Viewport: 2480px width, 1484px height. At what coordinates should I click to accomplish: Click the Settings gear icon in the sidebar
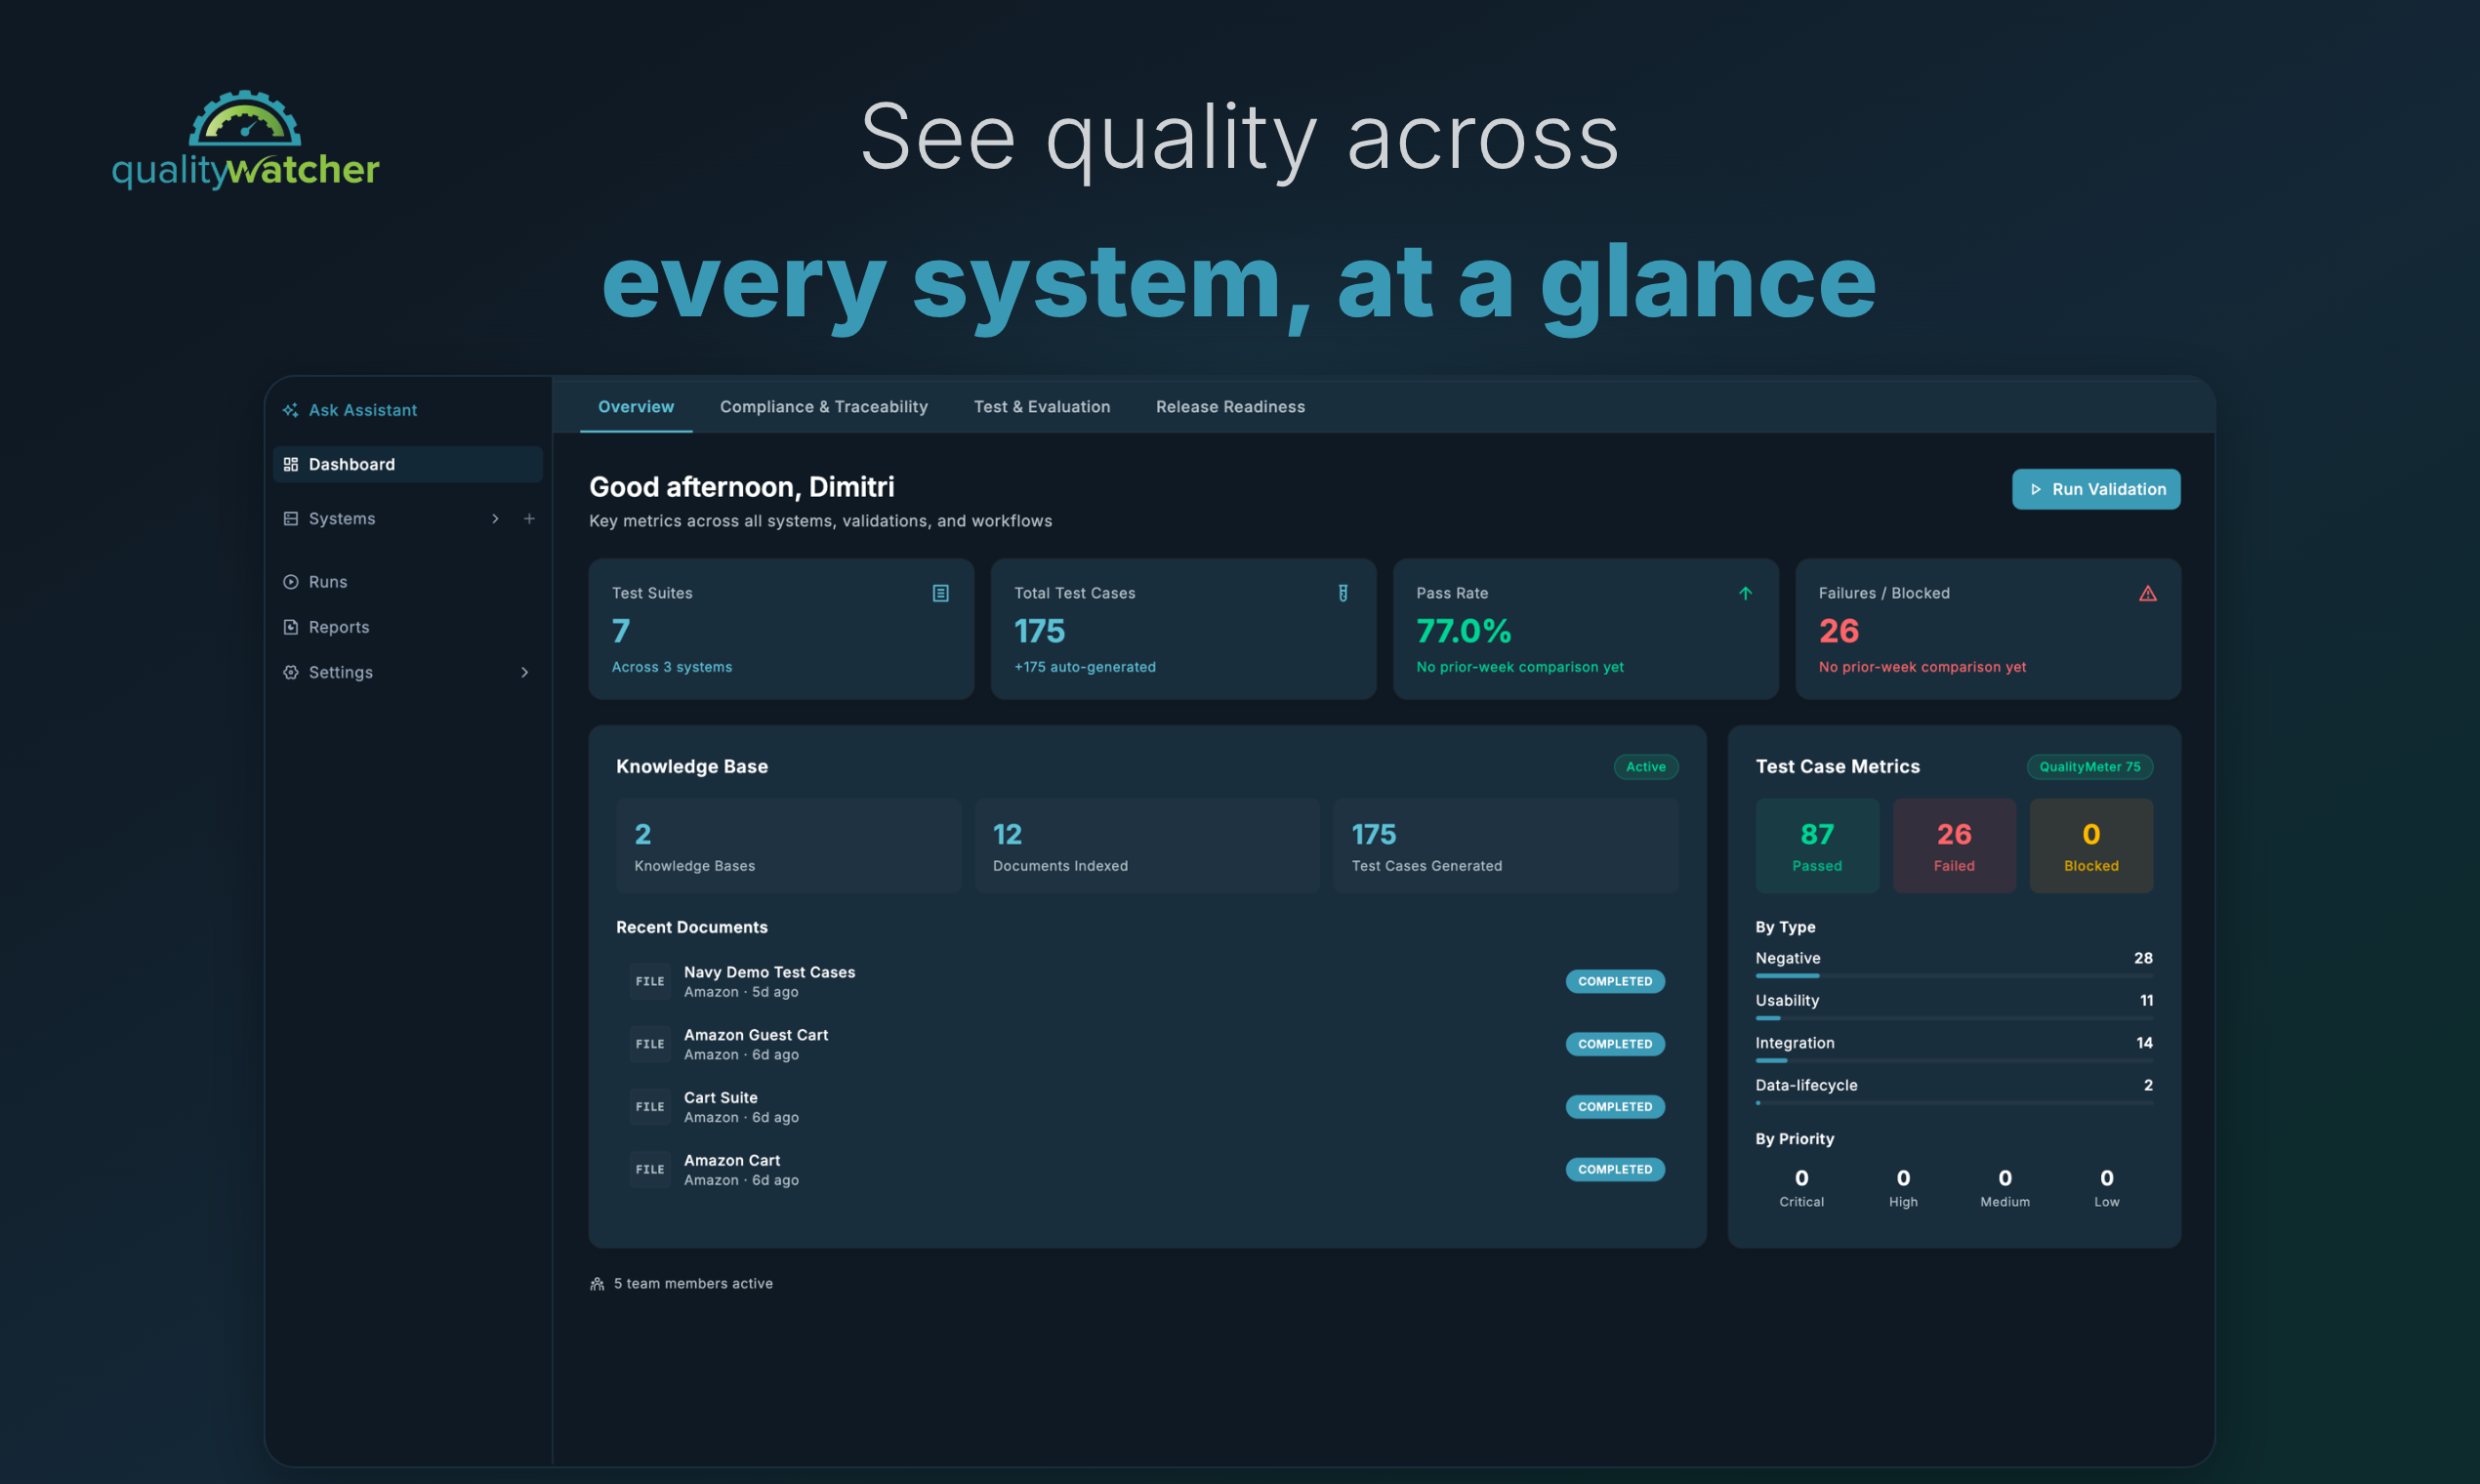coord(291,672)
